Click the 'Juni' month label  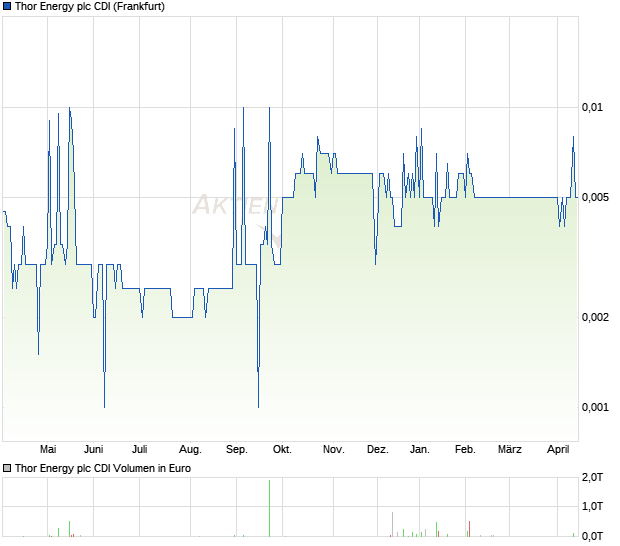[x=94, y=449]
